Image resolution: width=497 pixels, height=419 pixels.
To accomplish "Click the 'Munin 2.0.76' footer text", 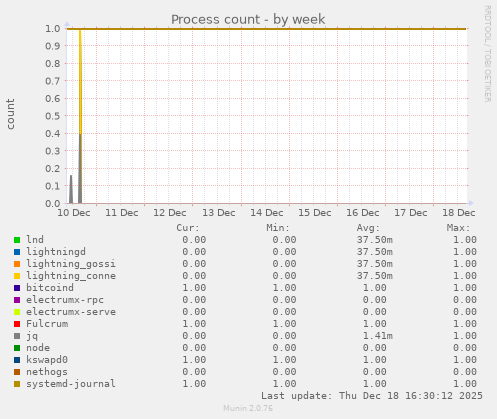I will coord(248,408).
